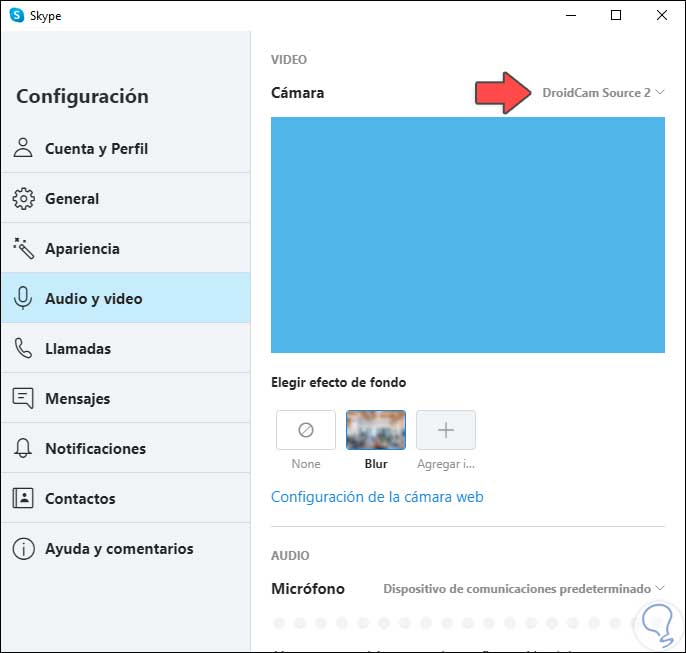
Task: Minimize the Skype window
Action: pyautogui.click(x=571, y=15)
